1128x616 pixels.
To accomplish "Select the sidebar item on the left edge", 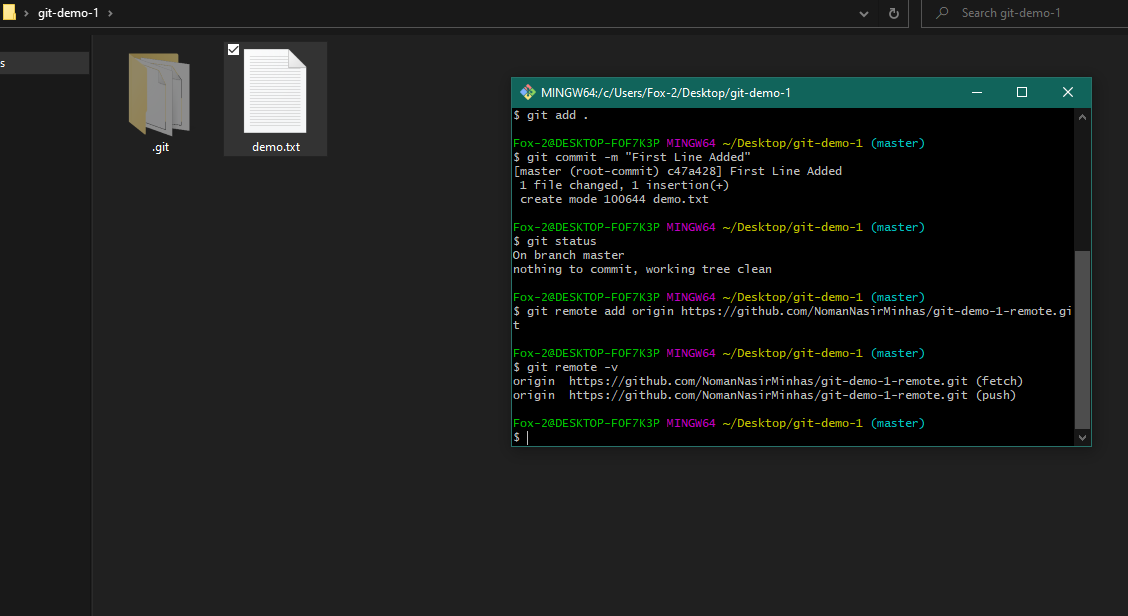I will [x=44, y=62].
